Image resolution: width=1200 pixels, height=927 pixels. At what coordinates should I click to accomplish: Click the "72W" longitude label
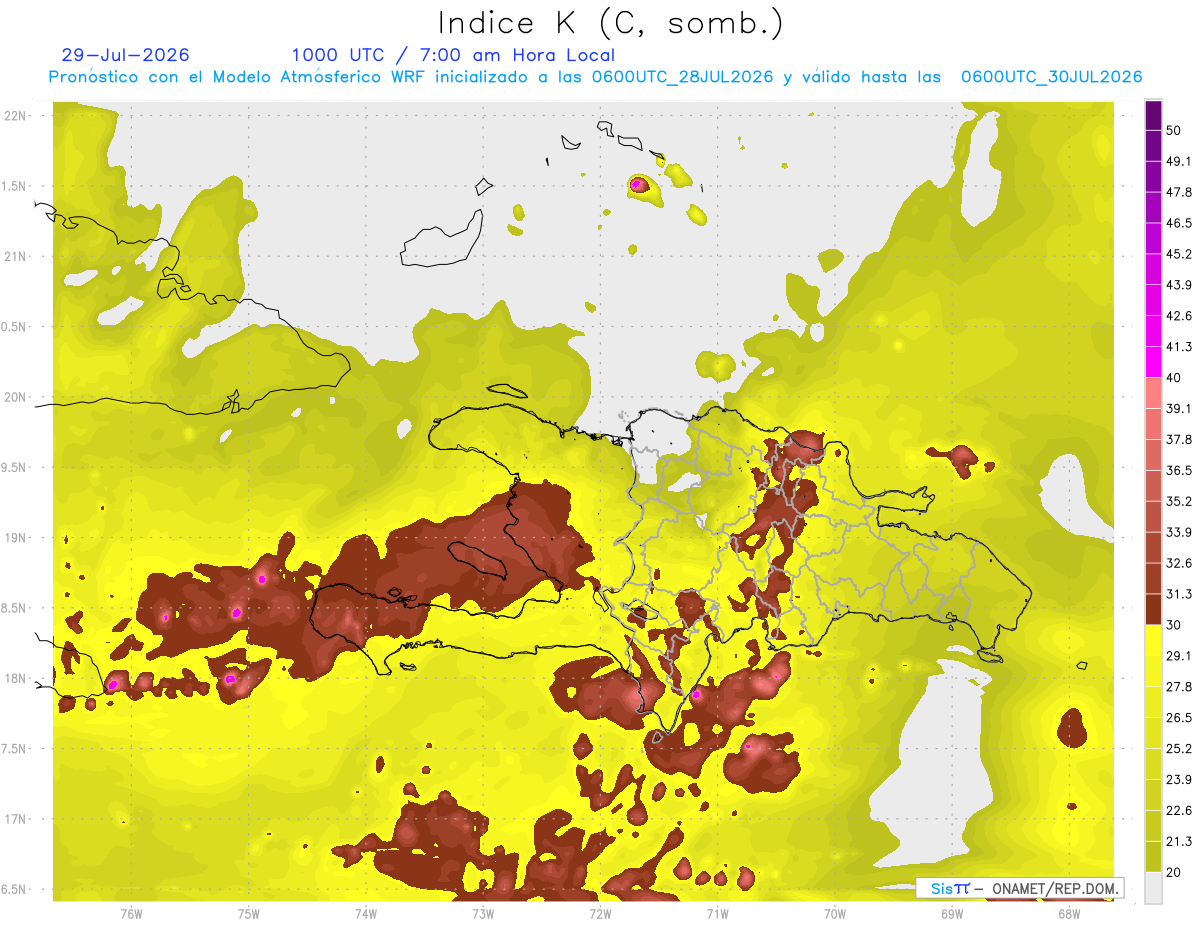(x=600, y=912)
